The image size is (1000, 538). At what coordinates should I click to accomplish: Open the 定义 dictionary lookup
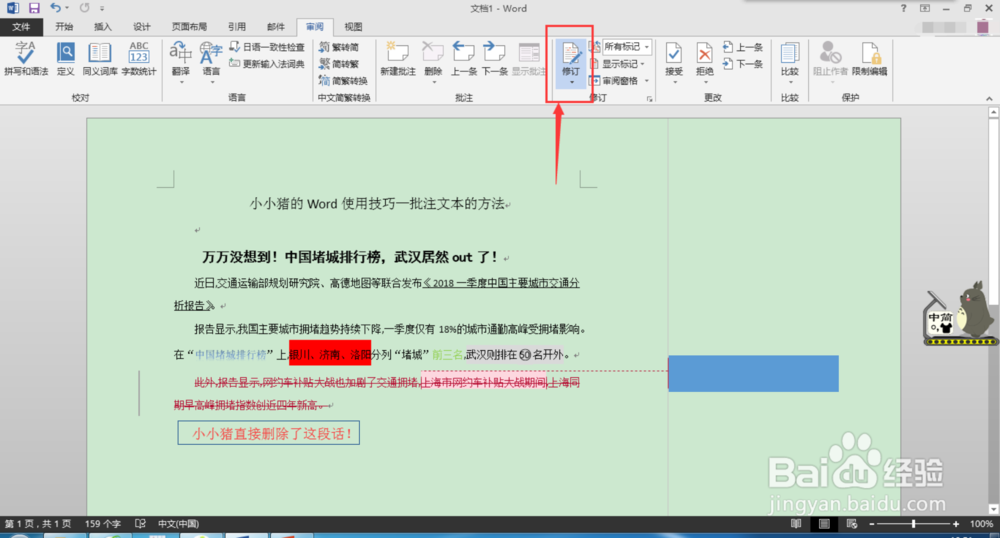[66, 59]
